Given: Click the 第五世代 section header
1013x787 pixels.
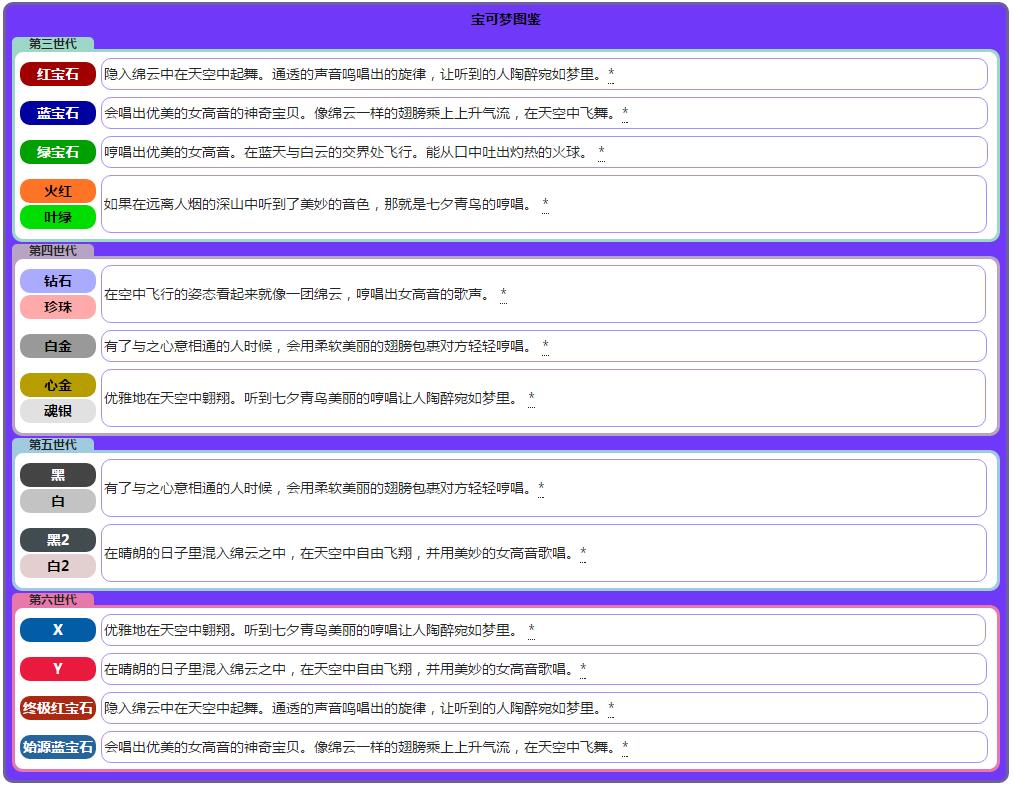Looking at the screenshot, I should [53, 445].
